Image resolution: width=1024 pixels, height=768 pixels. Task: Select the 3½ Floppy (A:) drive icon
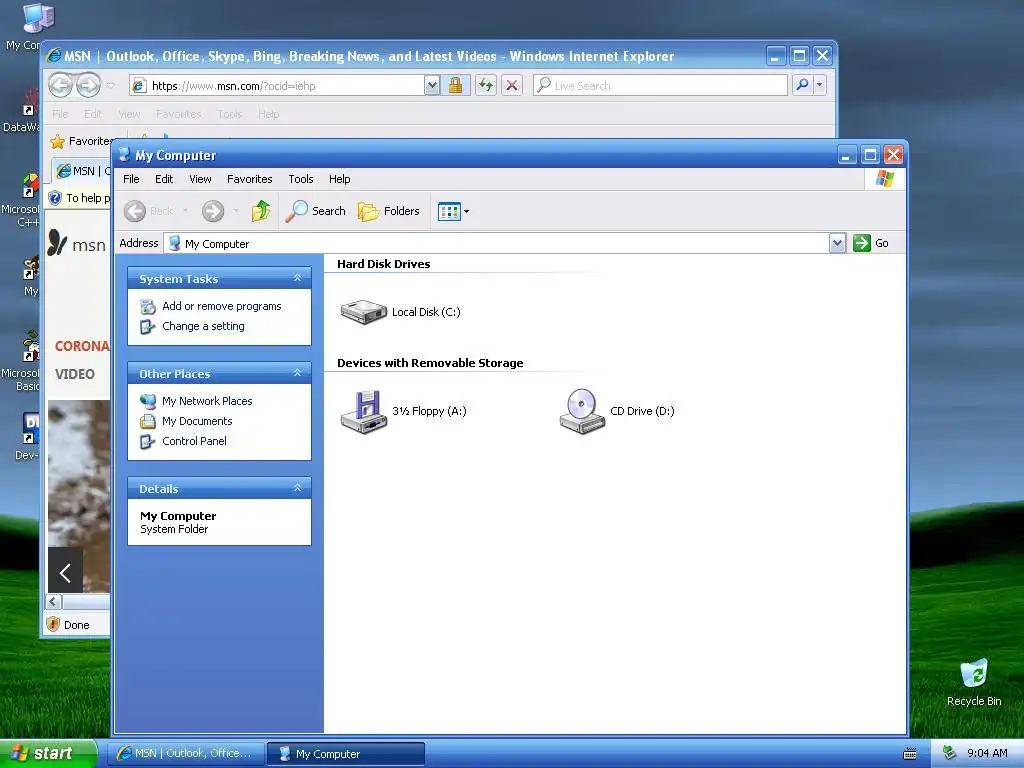[x=364, y=411]
